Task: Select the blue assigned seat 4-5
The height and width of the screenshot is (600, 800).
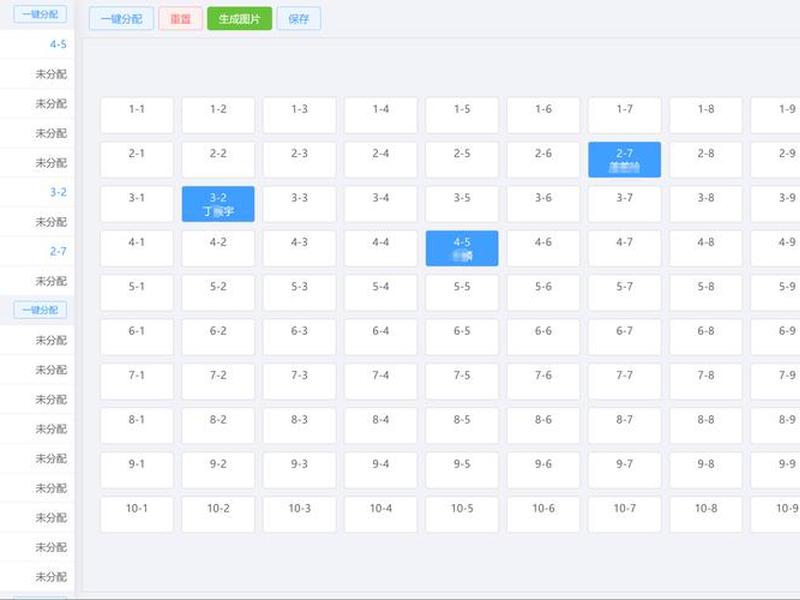Action: 462,248
